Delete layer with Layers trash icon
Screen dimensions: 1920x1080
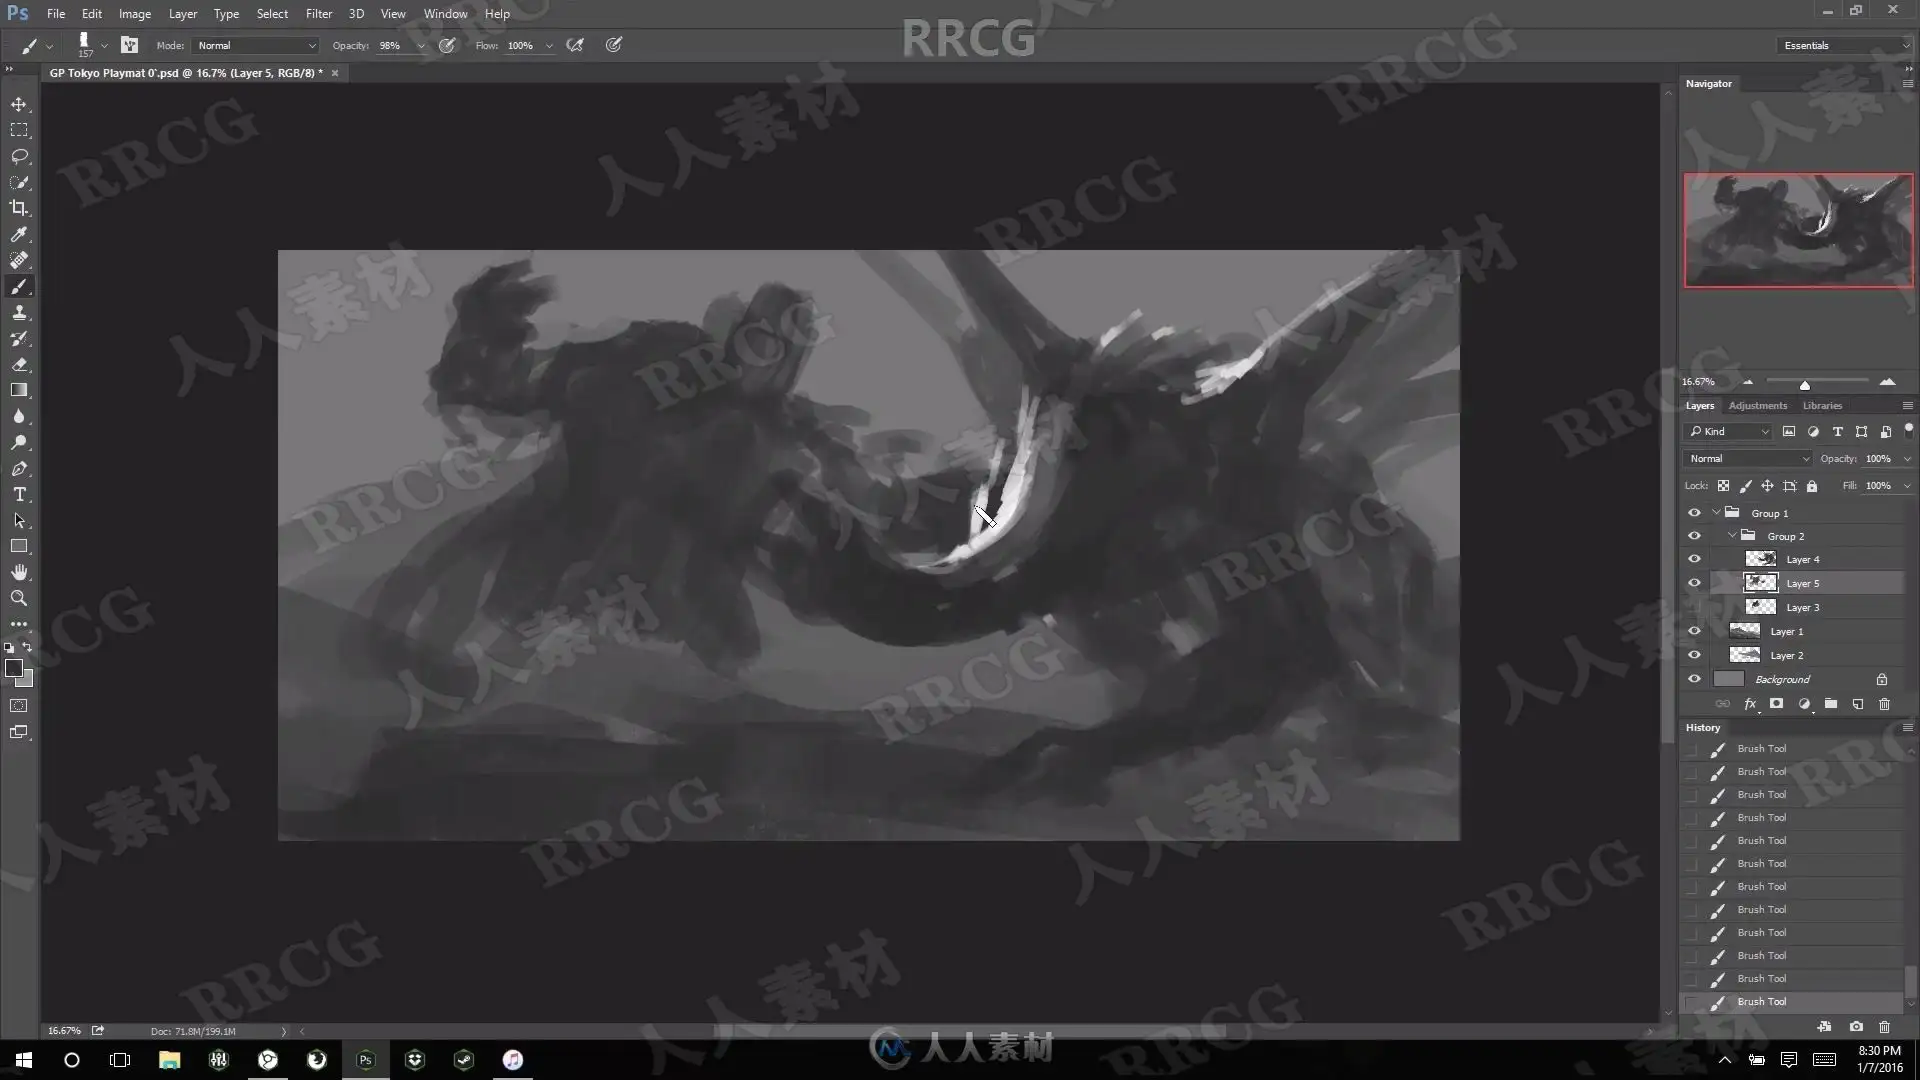1884,704
